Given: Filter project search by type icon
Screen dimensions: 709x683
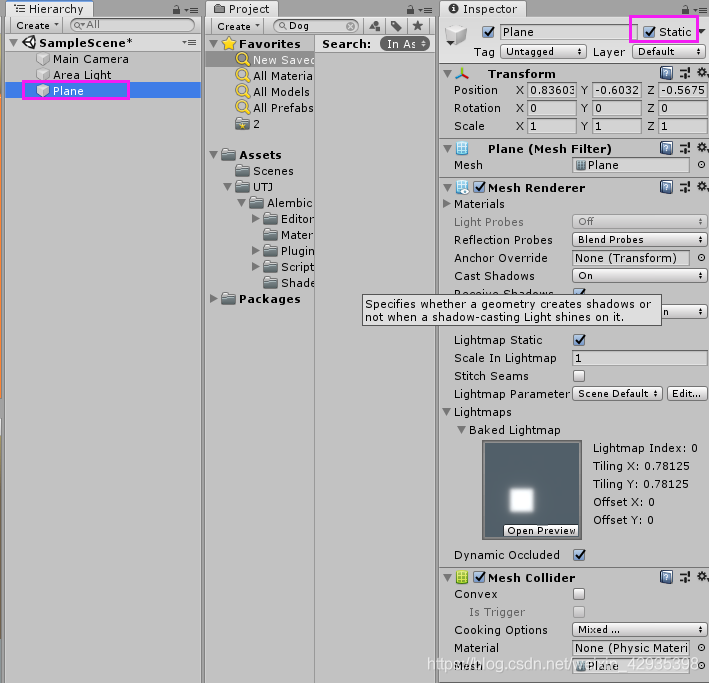Looking at the screenshot, I should (374, 26).
